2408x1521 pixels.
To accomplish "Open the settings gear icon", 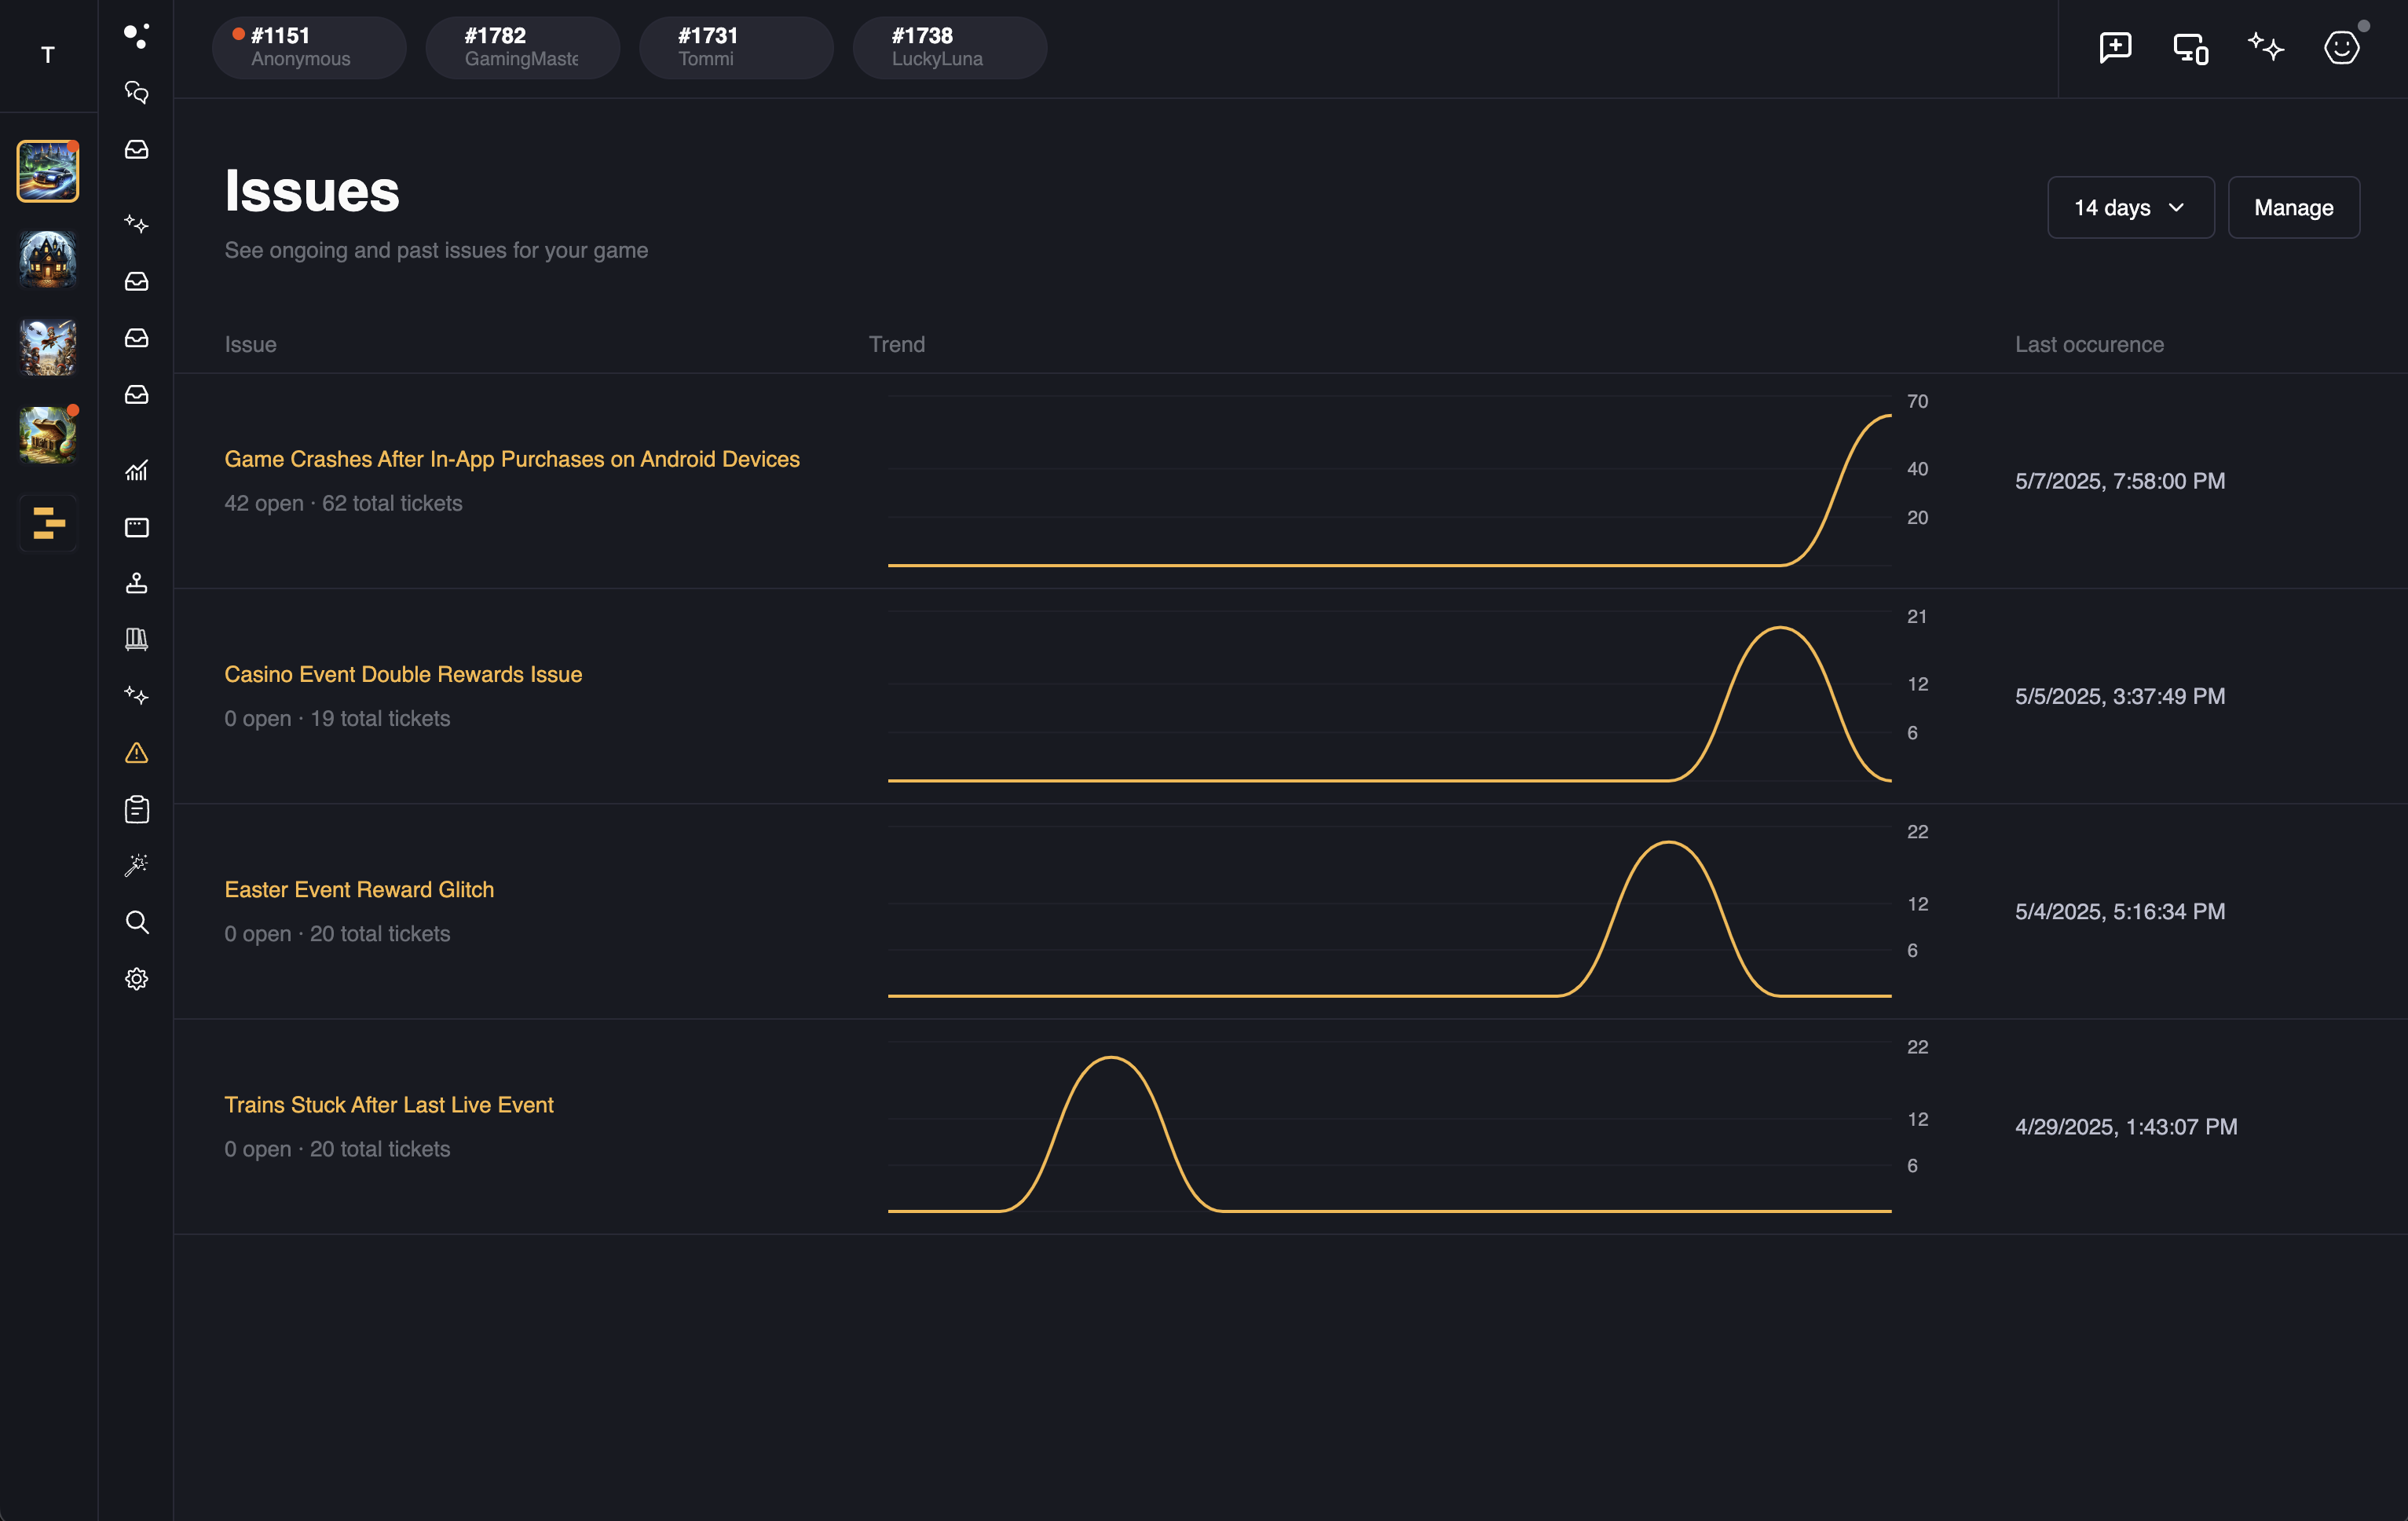I will pyautogui.click(x=137, y=978).
